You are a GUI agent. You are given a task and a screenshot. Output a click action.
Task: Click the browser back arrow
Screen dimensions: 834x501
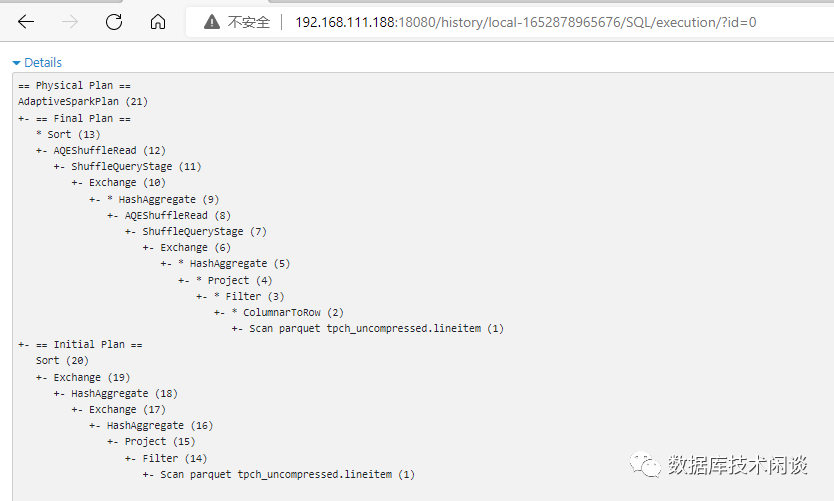[x=26, y=22]
